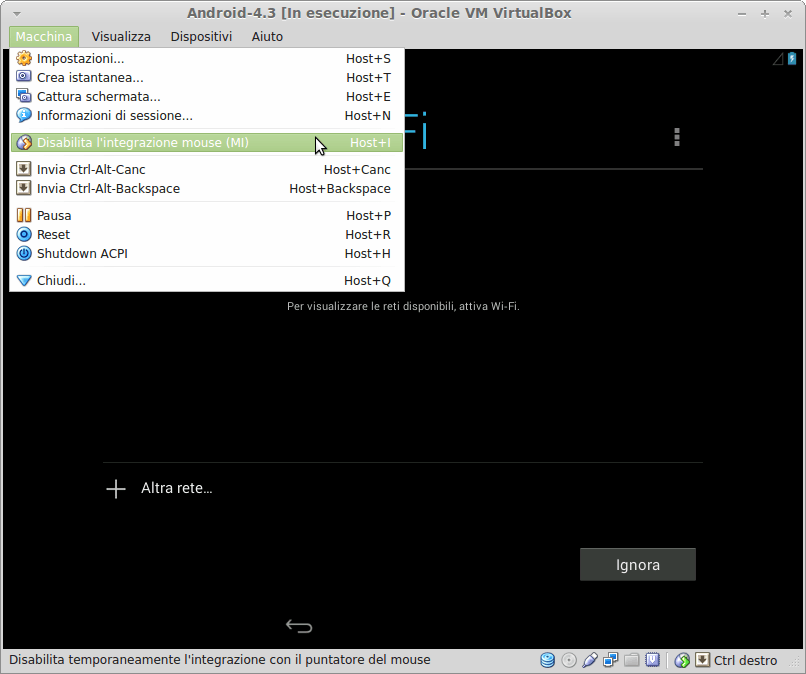The image size is (806, 674).
Task: Click the status bar hint about mouse integration
Action: 219,660
